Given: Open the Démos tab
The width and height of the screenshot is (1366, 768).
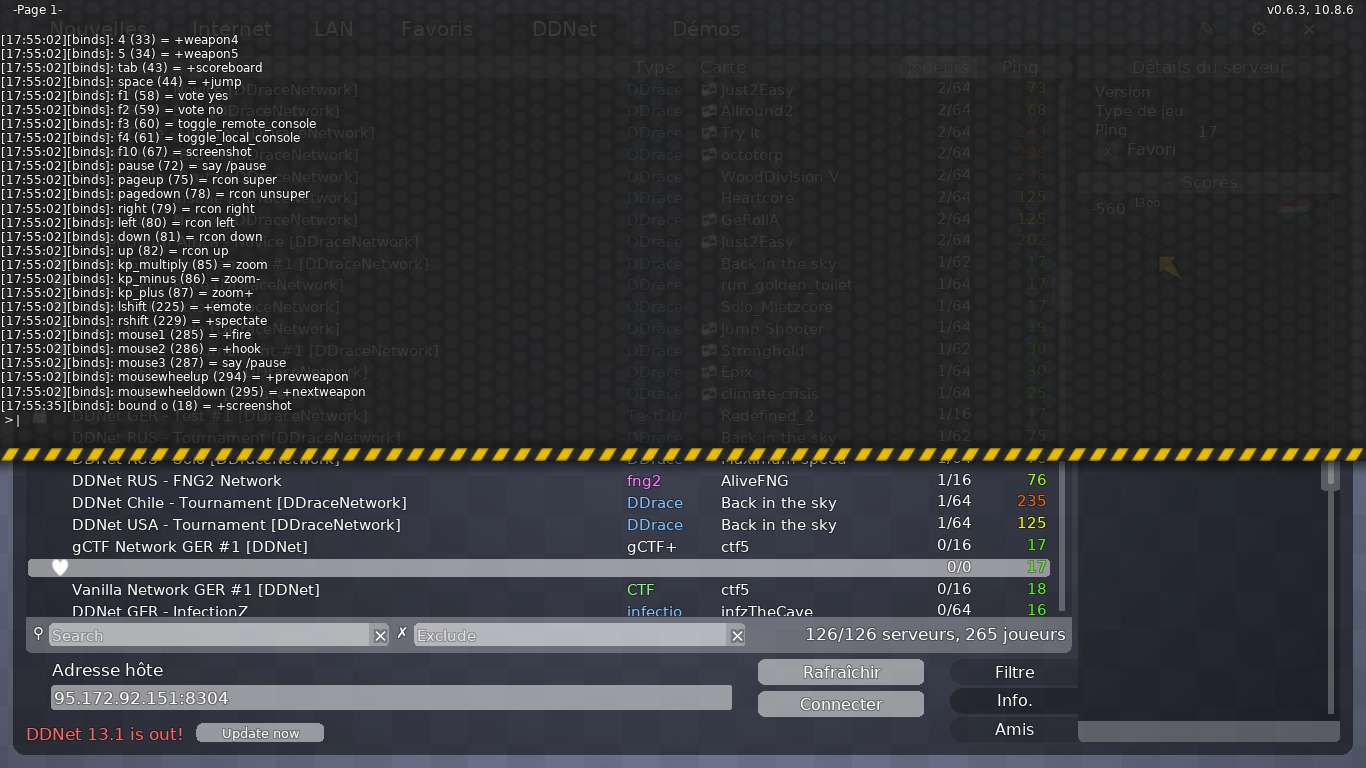Looking at the screenshot, I should pyautogui.click(x=705, y=29).
